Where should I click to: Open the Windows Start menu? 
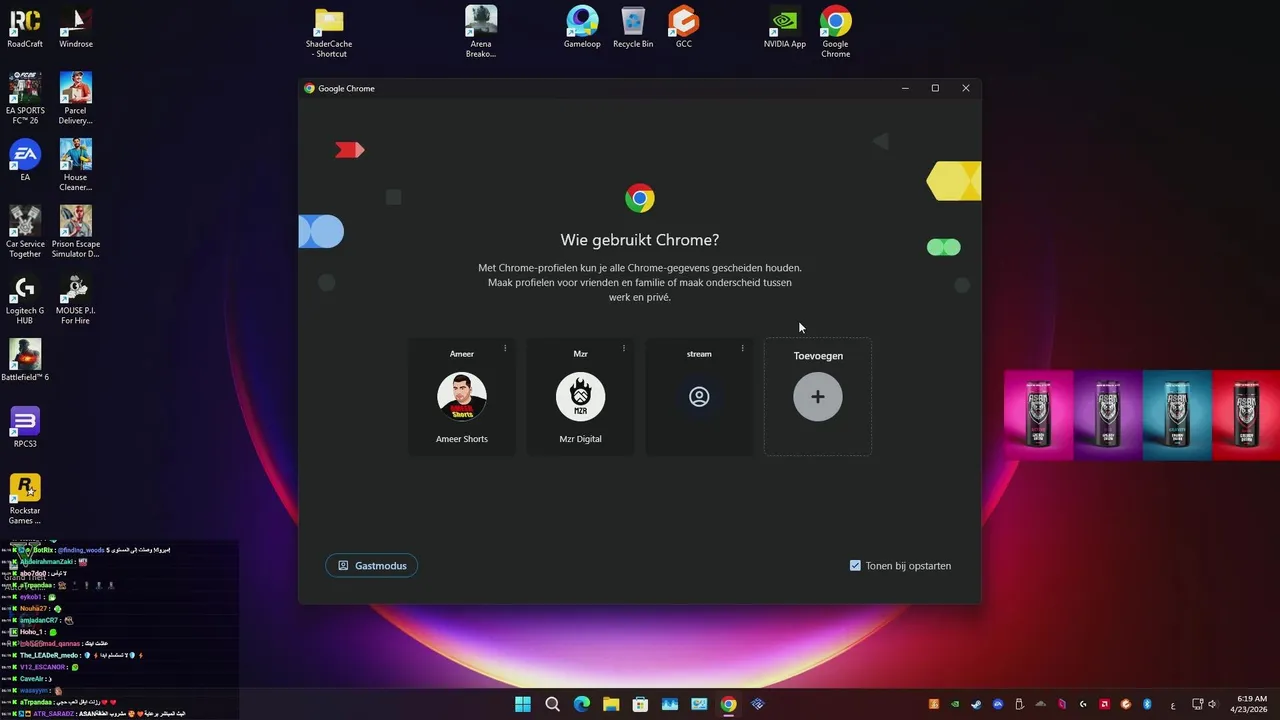point(523,704)
